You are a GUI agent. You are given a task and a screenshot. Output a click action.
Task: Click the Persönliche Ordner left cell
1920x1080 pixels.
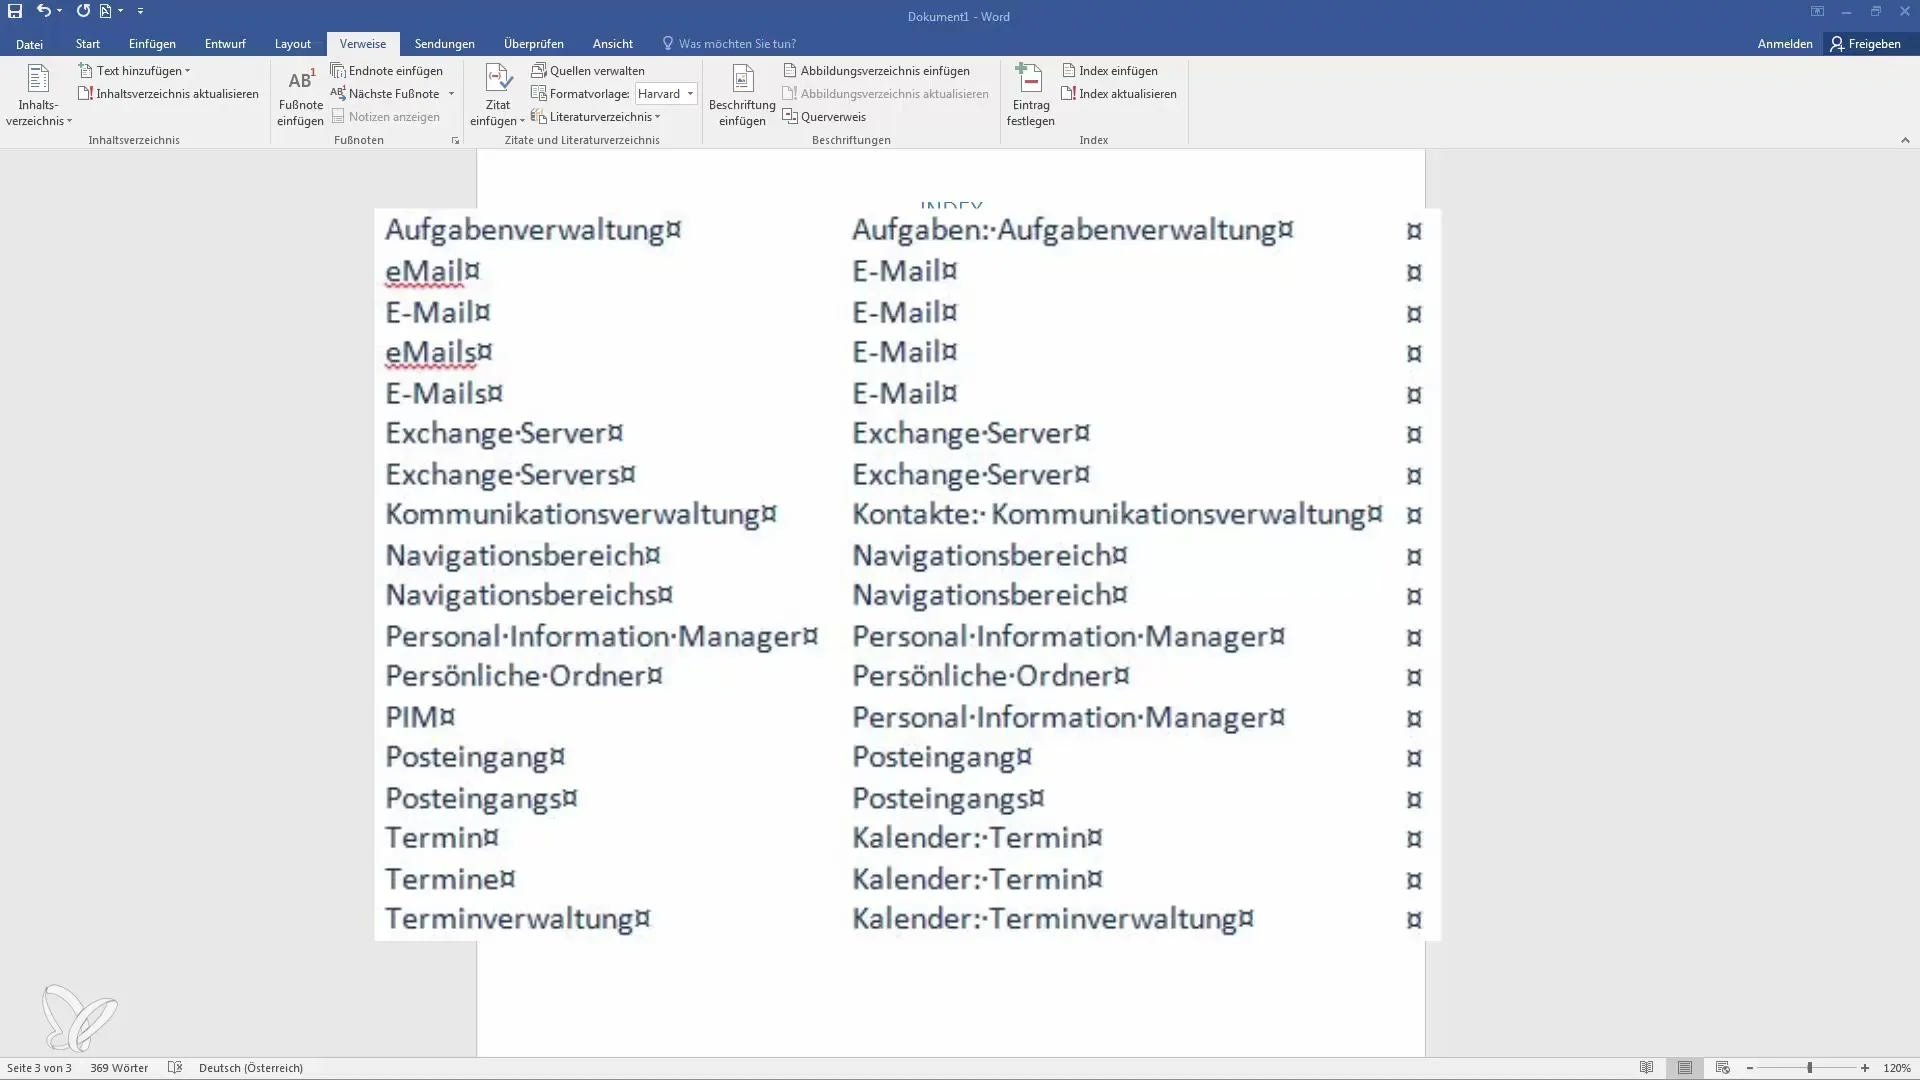524,676
